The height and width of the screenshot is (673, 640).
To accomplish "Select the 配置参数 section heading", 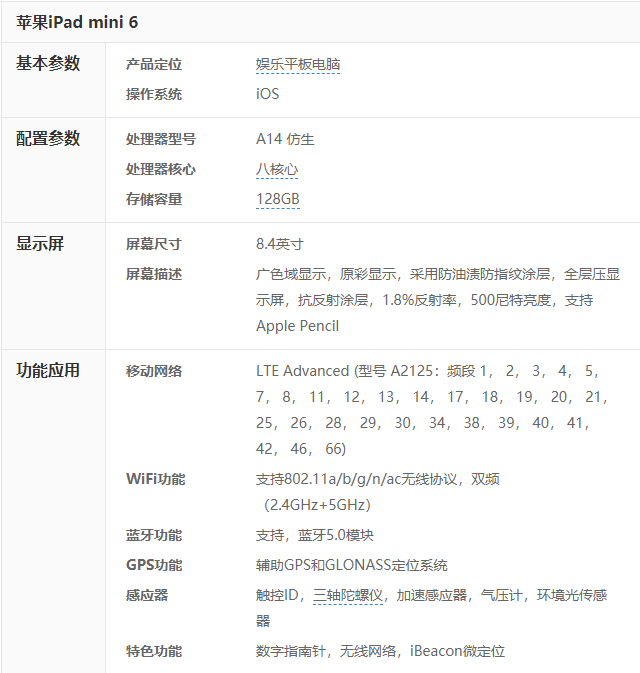I will pyautogui.click(x=48, y=139).
